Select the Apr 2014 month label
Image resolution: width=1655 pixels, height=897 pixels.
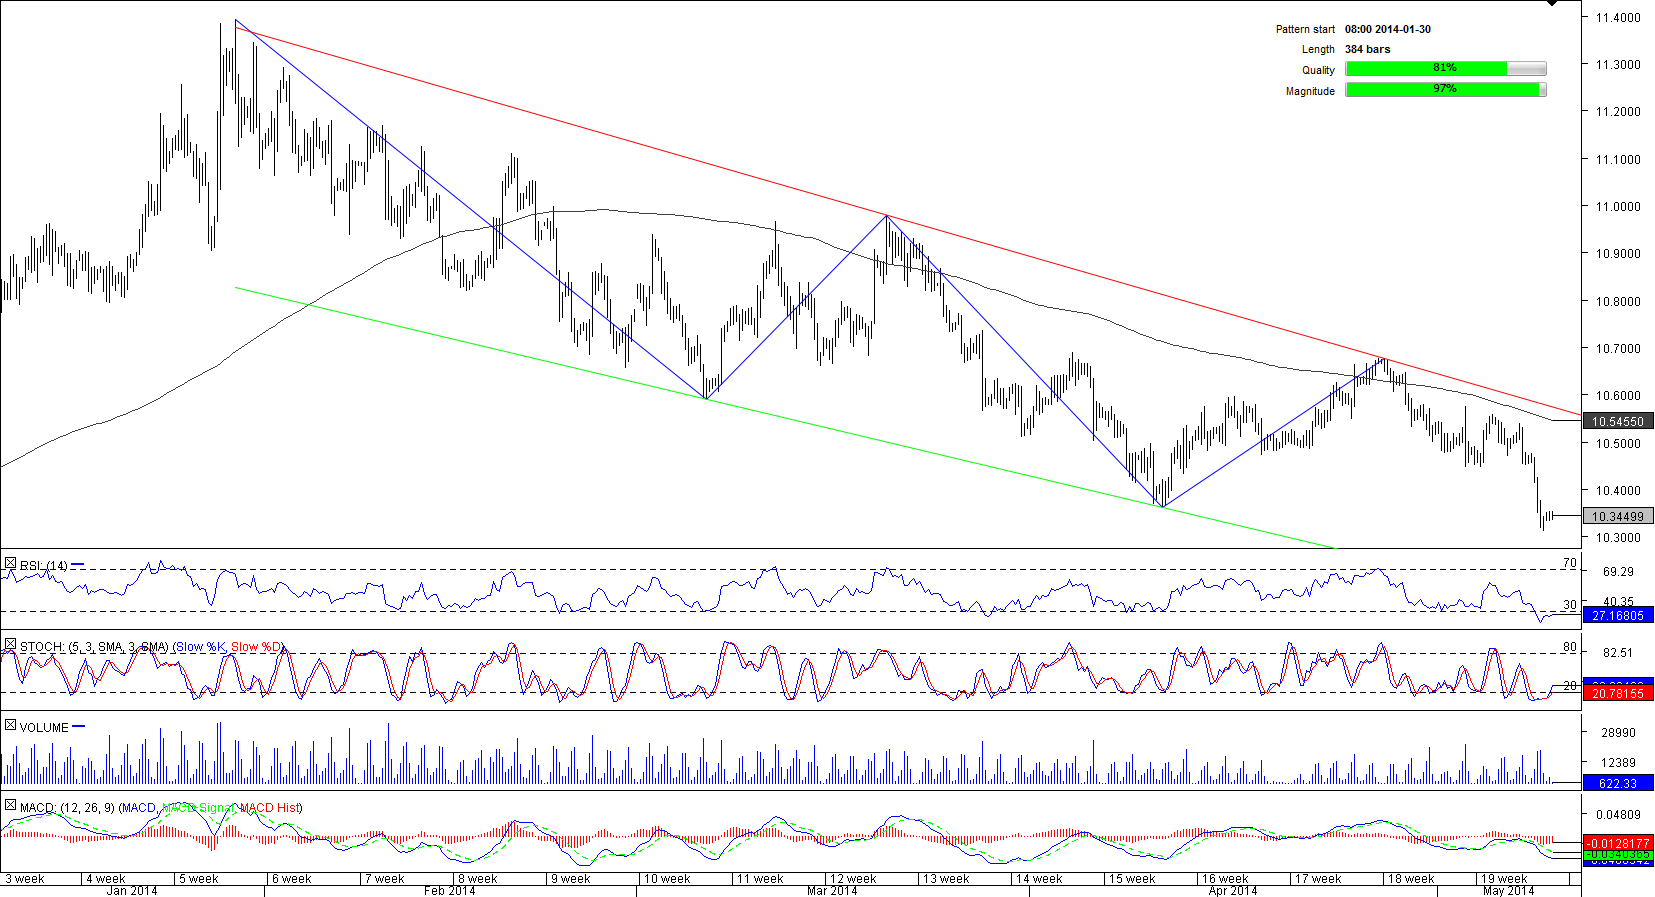[x=1233, y=890]
